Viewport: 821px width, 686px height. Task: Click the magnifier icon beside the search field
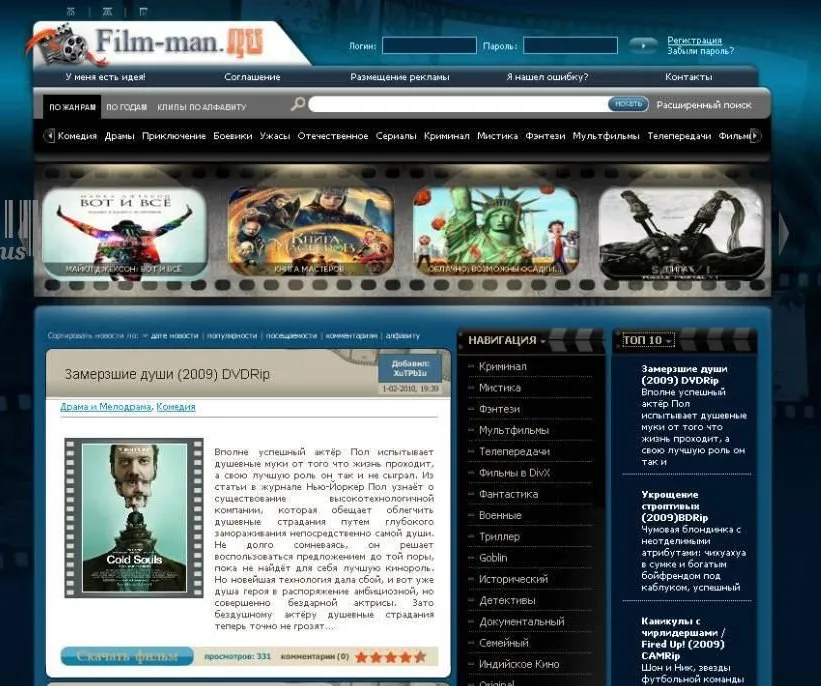(298, 104)
